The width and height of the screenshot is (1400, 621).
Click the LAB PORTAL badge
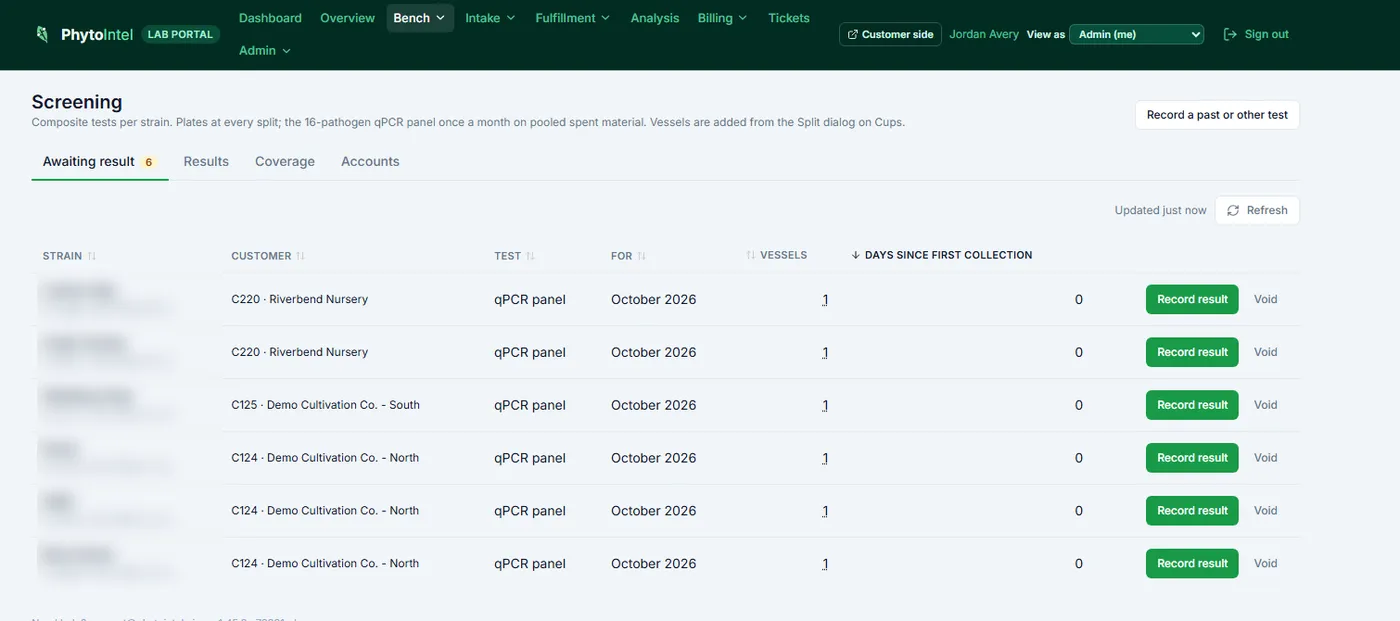click(180, 34)
